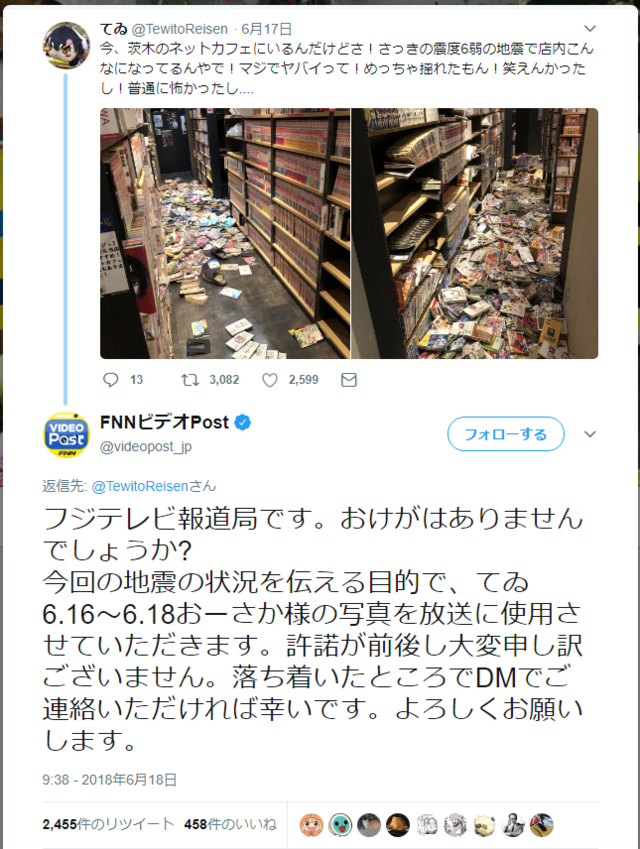Expand options chevron on TewitoReisen tweet

590,28
